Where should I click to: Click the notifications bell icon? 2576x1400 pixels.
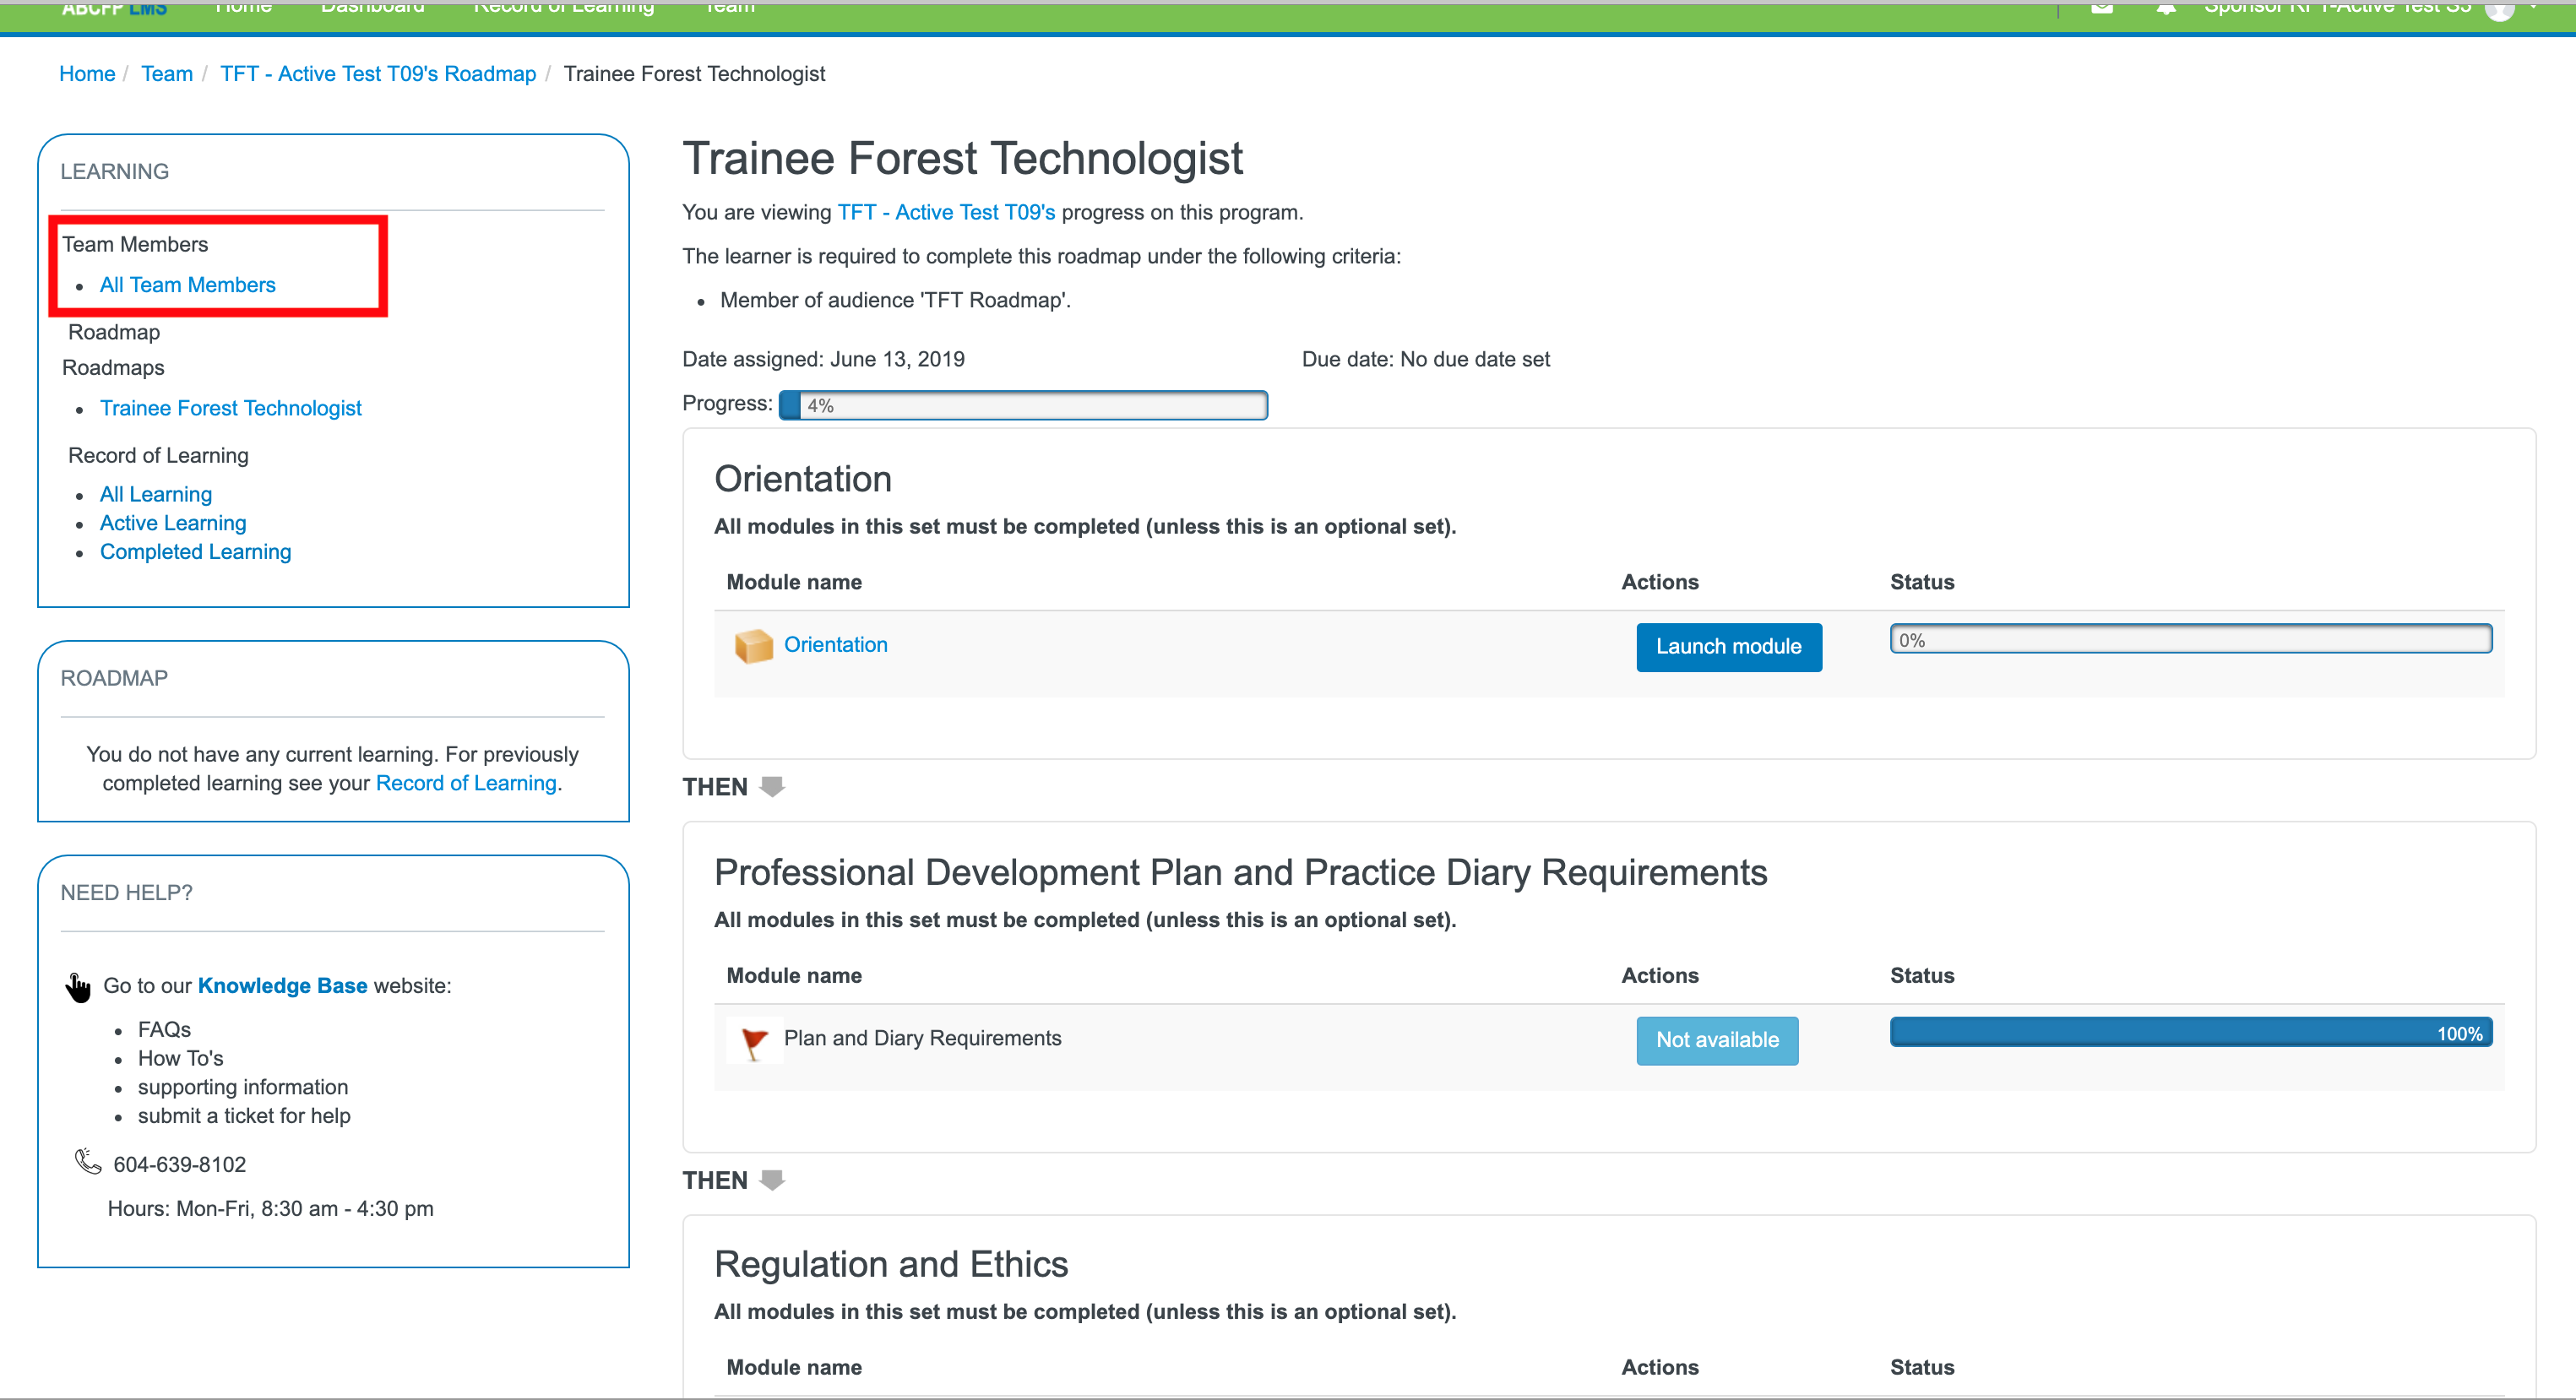(x=2166, y=8)
